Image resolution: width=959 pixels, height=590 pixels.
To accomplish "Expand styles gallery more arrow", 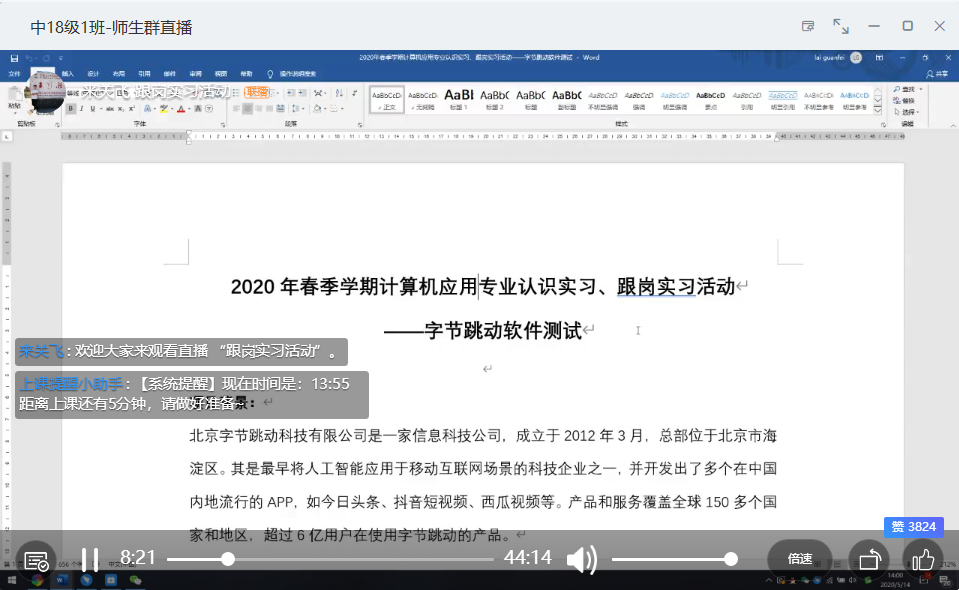I will pyautogui.click(x=878, y=110).
